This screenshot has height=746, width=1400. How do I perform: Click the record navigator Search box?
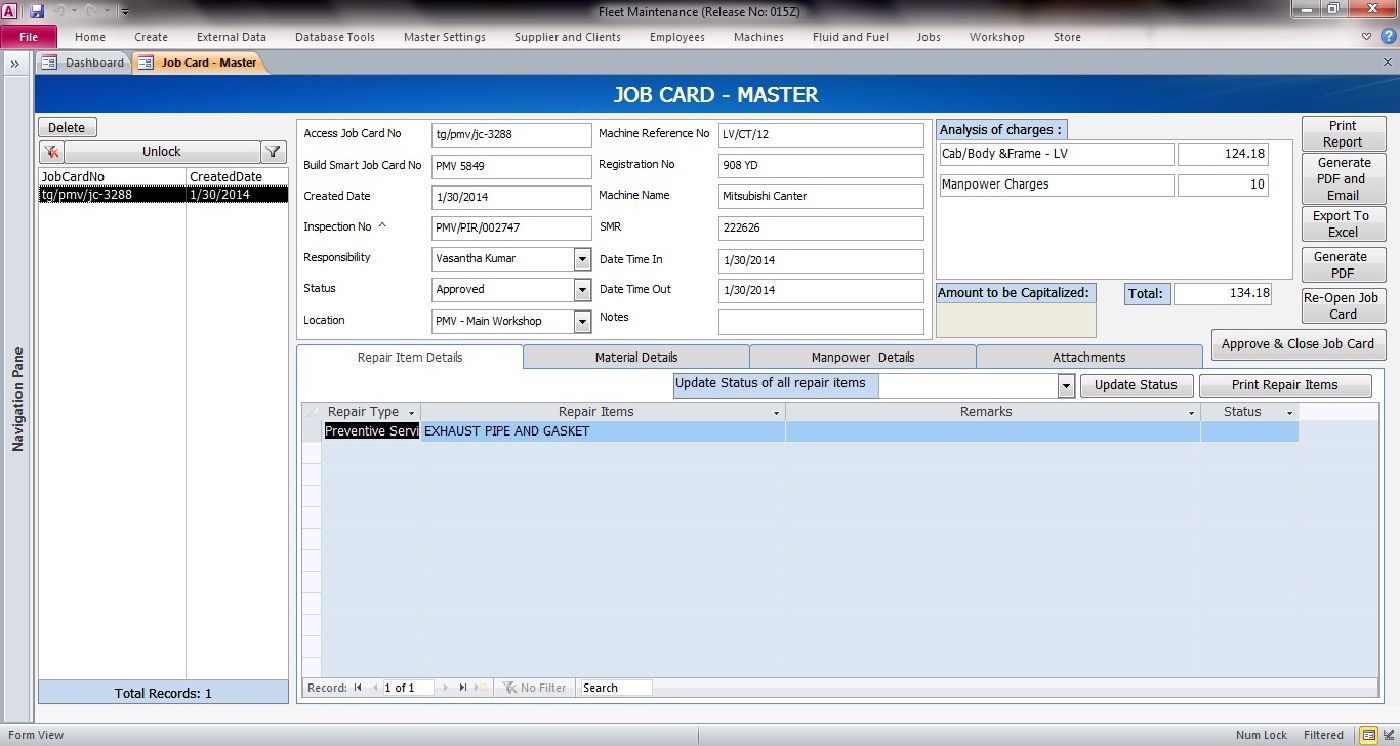615,688
